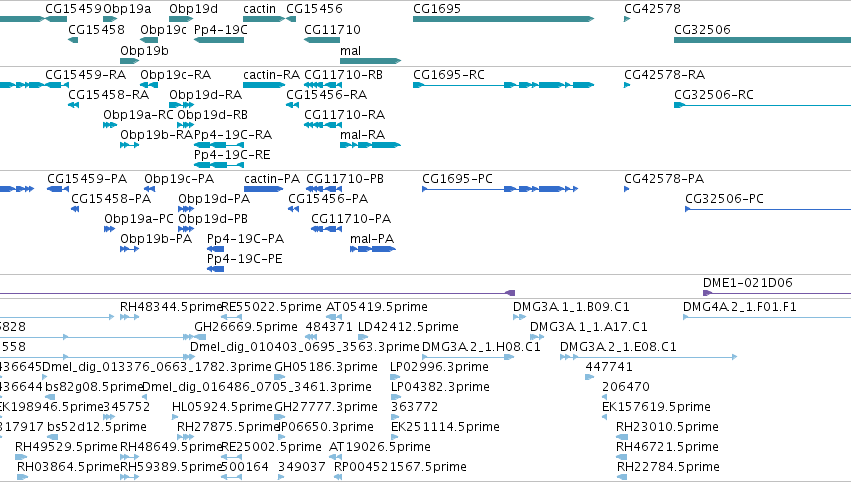The width and height of the screenshot is (851, 482).
Task: Click the DMG3A.2_1.E08.C1 label
Action: (618, 346)
